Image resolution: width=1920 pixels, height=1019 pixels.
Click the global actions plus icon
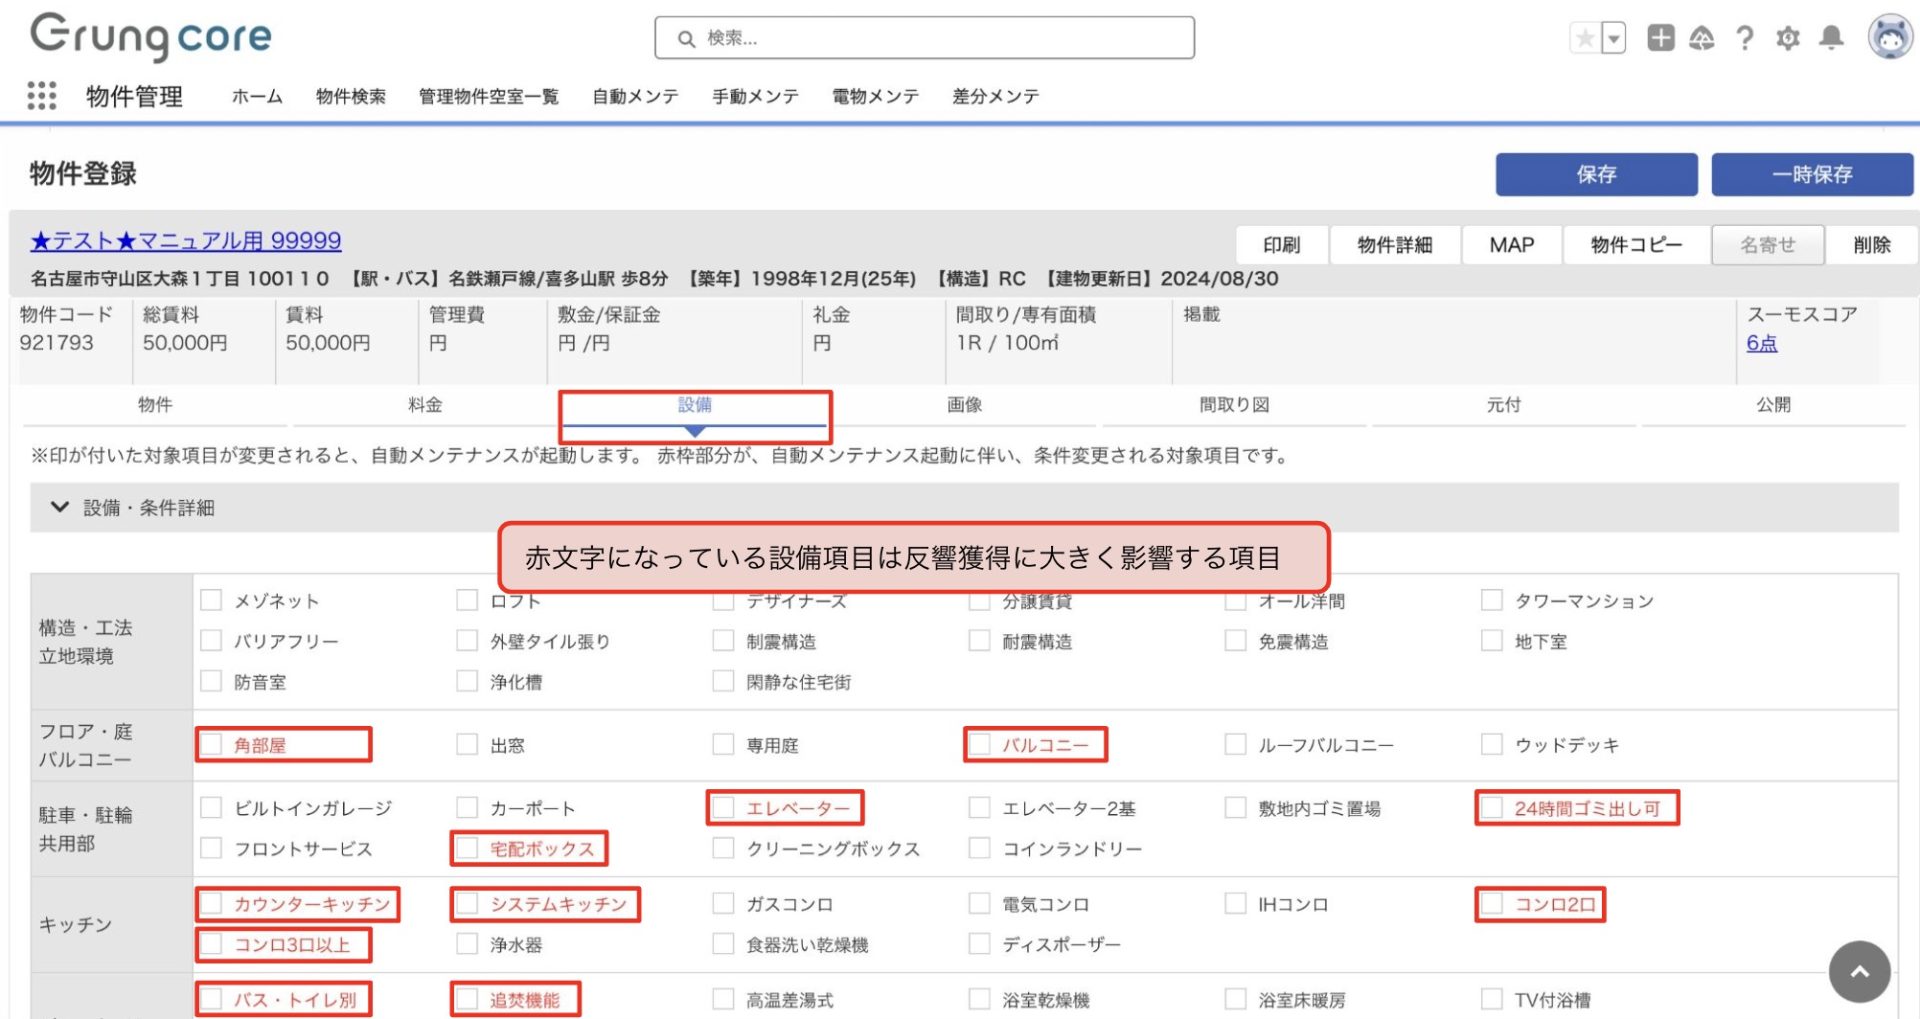coord(1660,38)
